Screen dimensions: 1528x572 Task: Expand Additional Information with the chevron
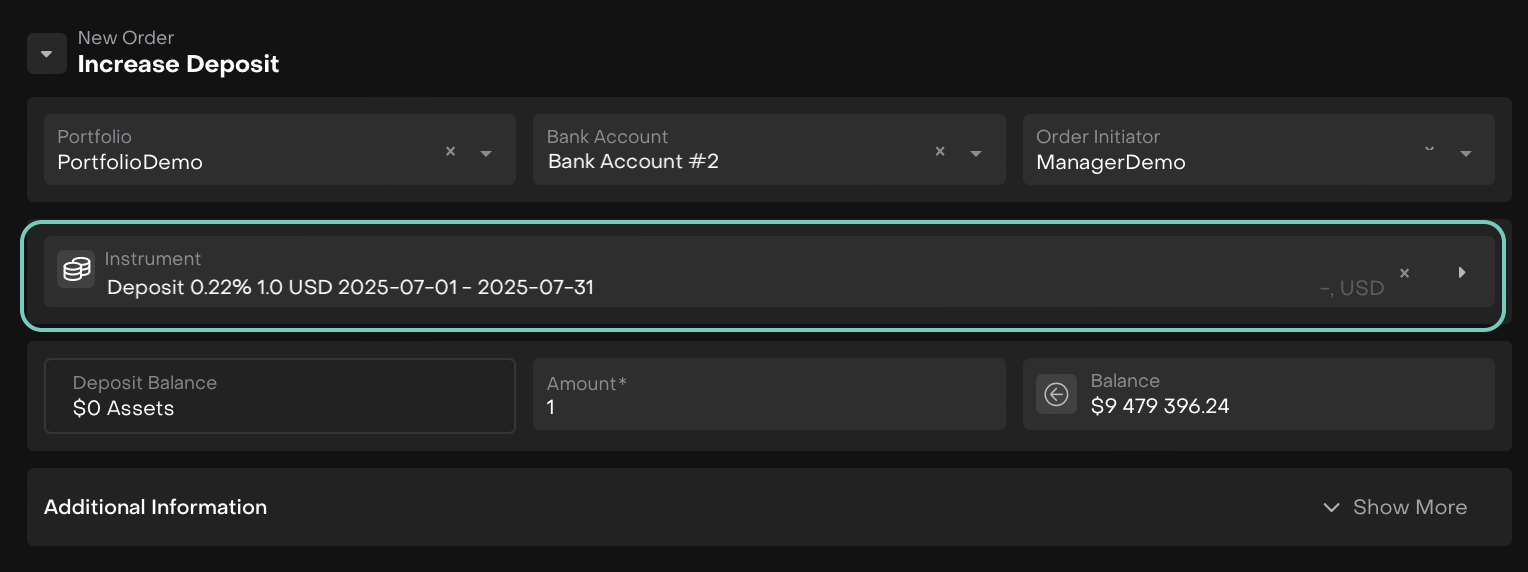click(x=1331, y=507)
